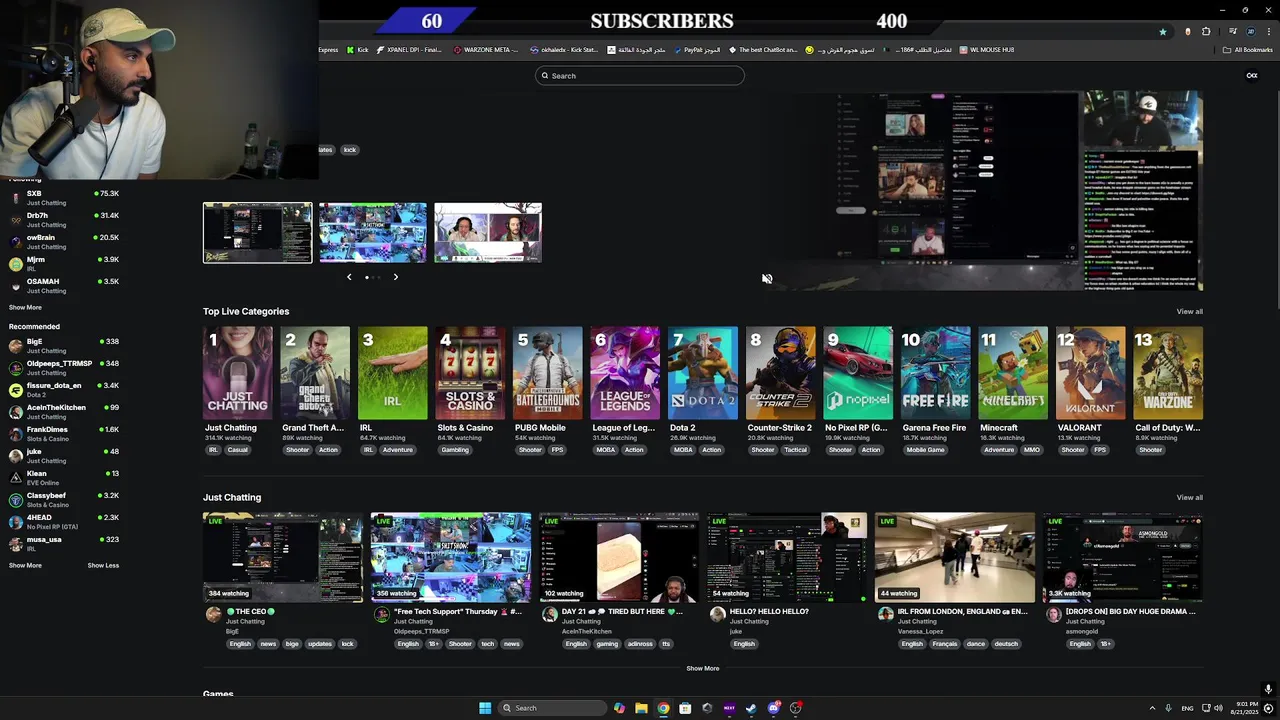Open Minecraft category card
This screenshot has width=1280, height=720.
coord(1013,373)
